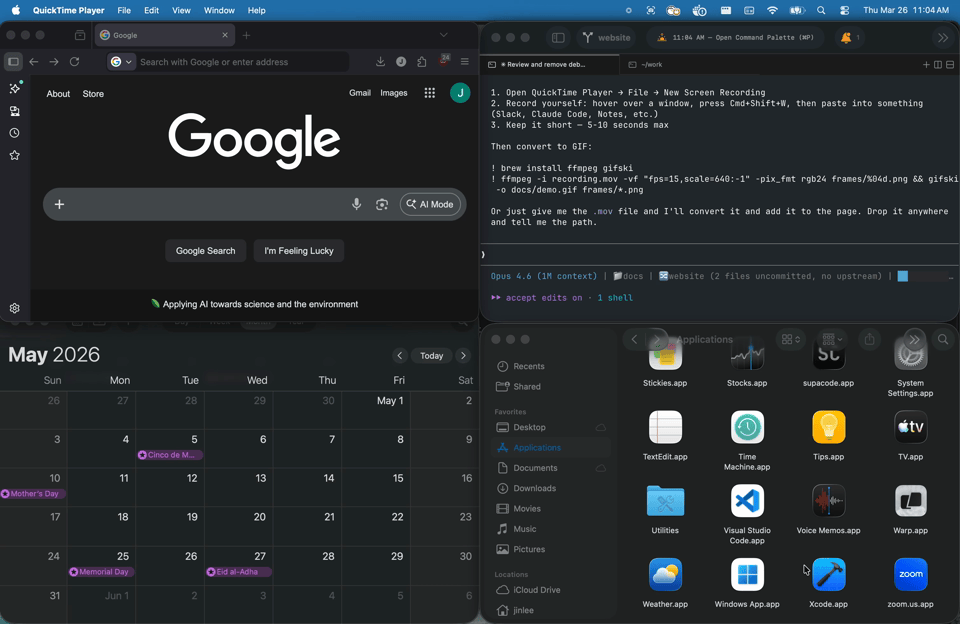Open Finder group-by dropdown
This screenshot has height=624, width=960.
pyautogui.click(x=832, y=339)
